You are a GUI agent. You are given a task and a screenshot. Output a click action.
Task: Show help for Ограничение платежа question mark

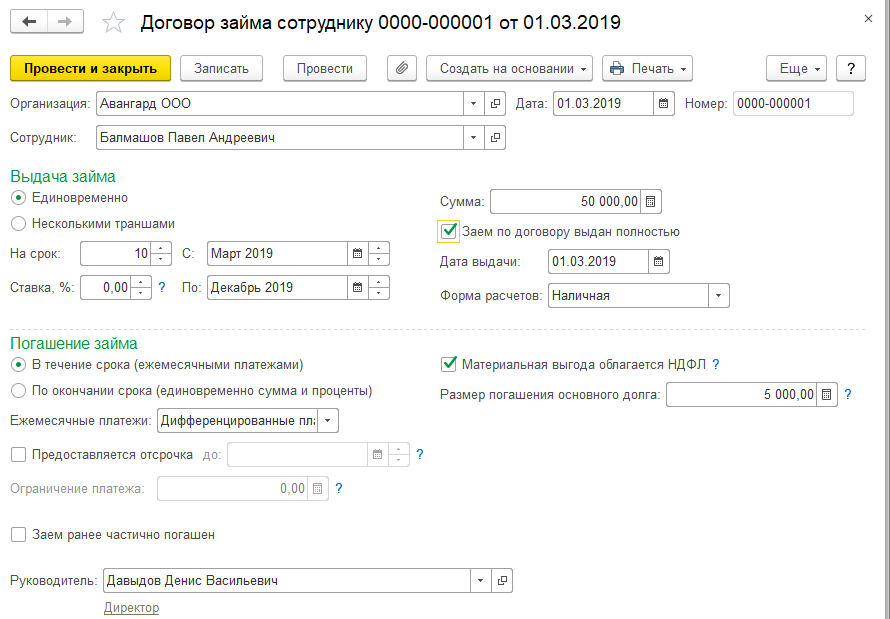pyautogui.click(x=339, y=489)
